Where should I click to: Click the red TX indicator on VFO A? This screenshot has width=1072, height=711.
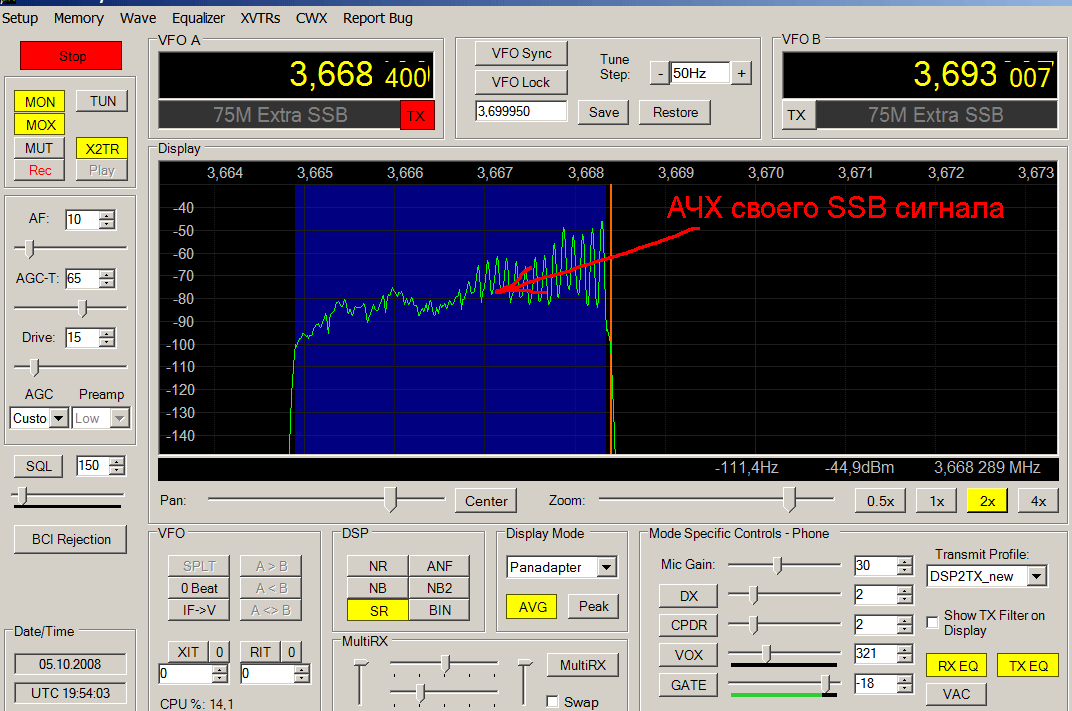[x=416, y=116]
